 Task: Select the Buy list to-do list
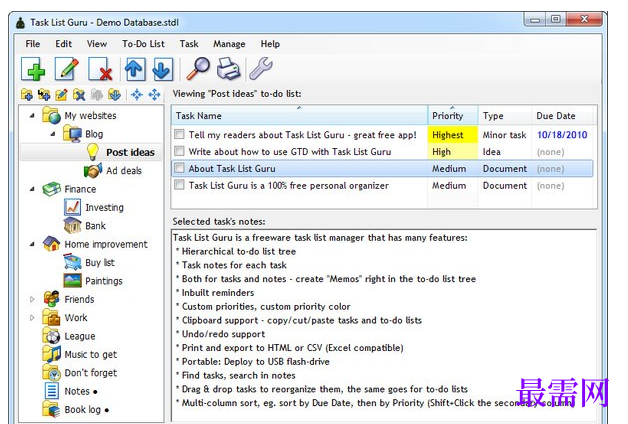tap(100, 262)
